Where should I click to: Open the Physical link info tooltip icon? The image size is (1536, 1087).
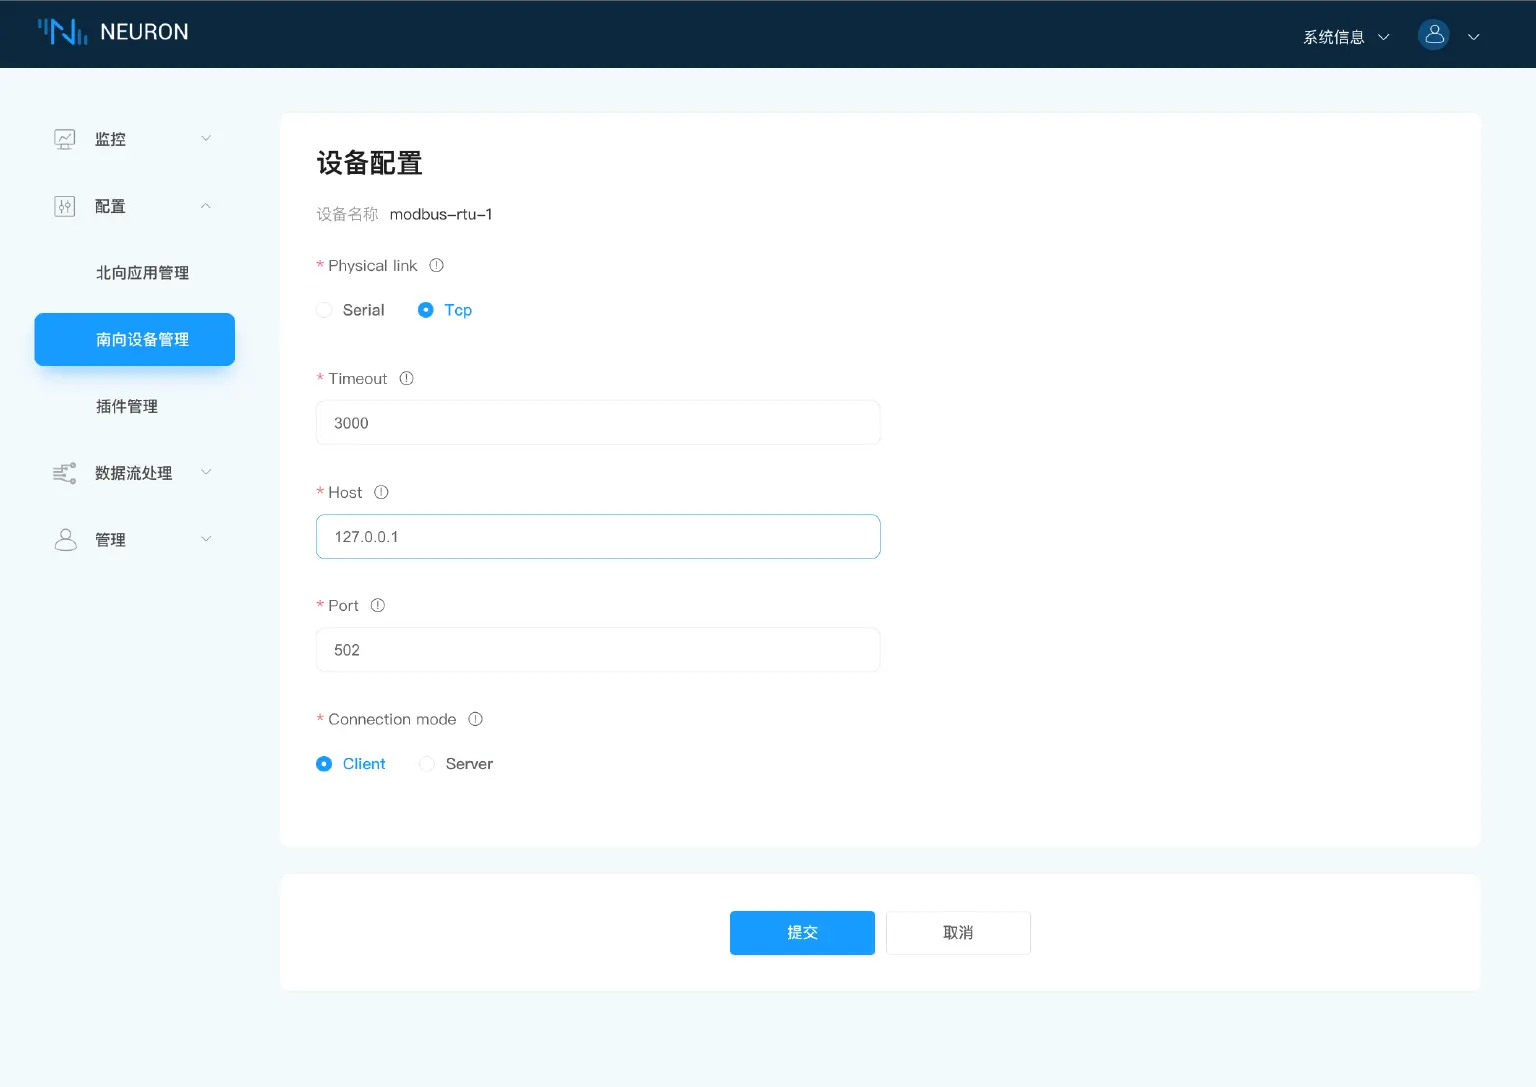coord(435,265)
